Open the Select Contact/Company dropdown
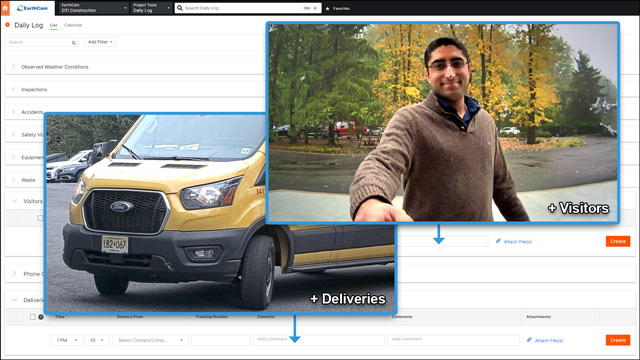640x360 pixels. click(x=150, y=340)
